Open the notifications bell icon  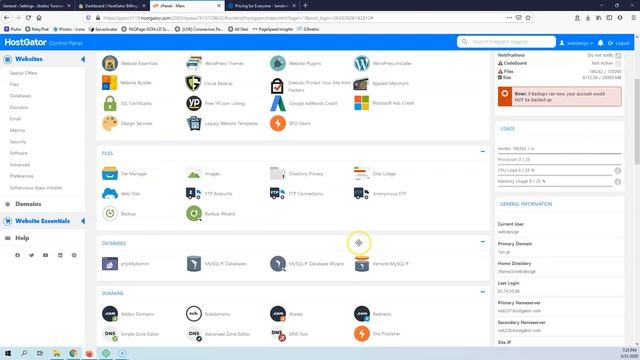pyautogui.click(x=600, y=43)
